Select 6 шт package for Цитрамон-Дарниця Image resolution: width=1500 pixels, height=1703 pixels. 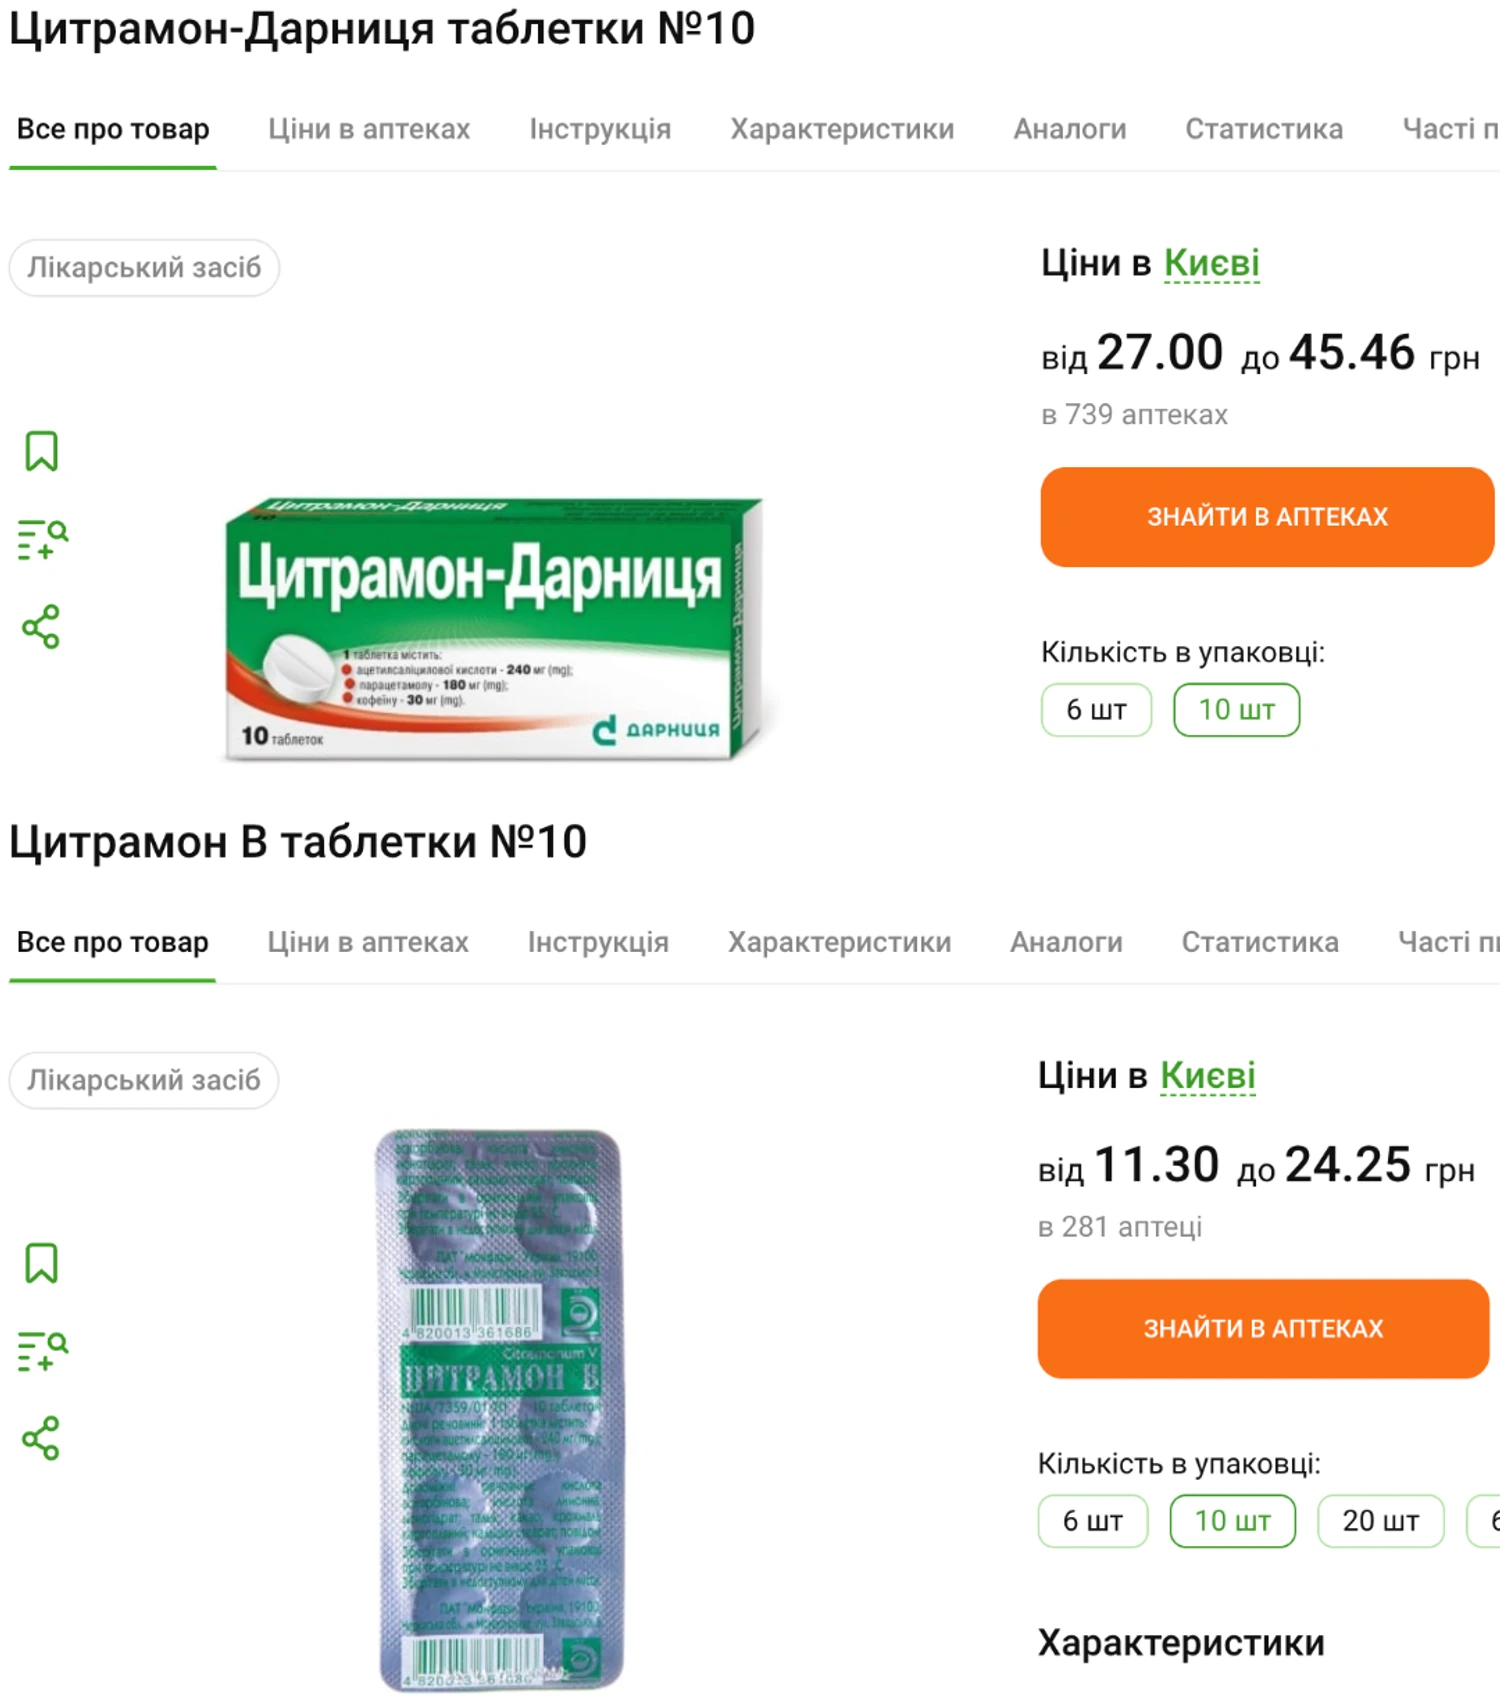coord(1096,710)
